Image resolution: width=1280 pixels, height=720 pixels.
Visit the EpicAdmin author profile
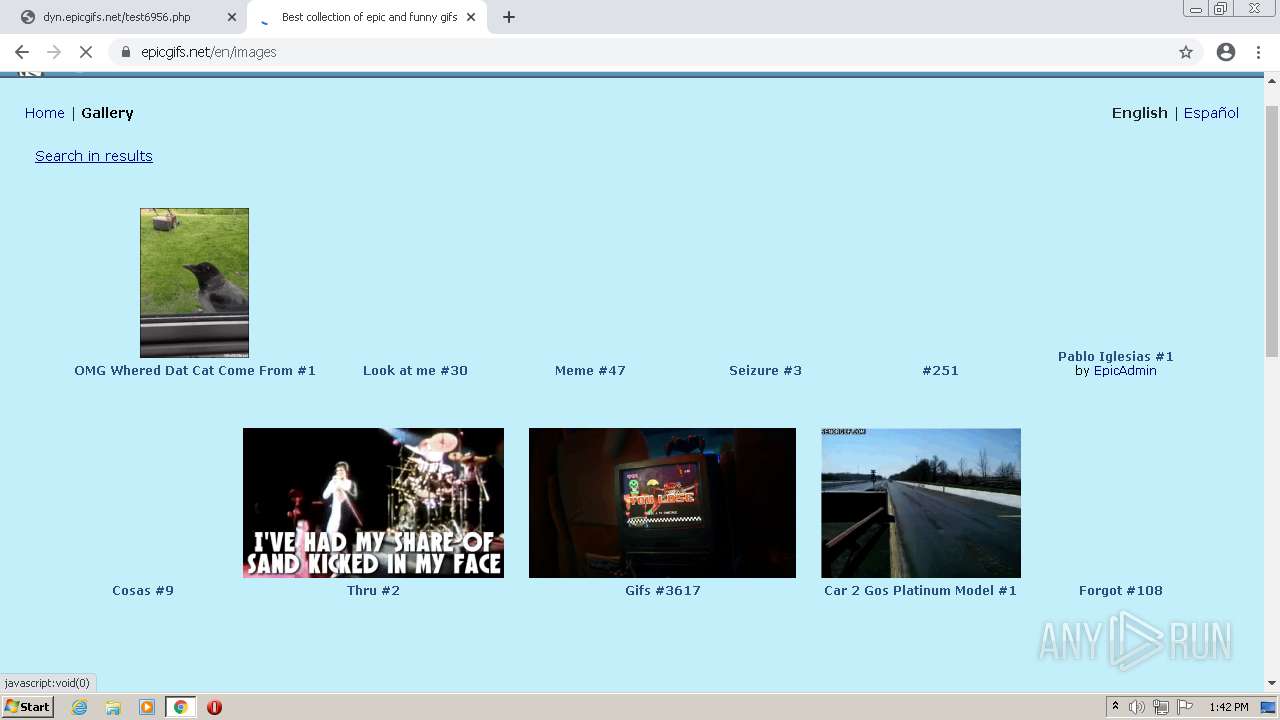click(x=1125, y=371)
